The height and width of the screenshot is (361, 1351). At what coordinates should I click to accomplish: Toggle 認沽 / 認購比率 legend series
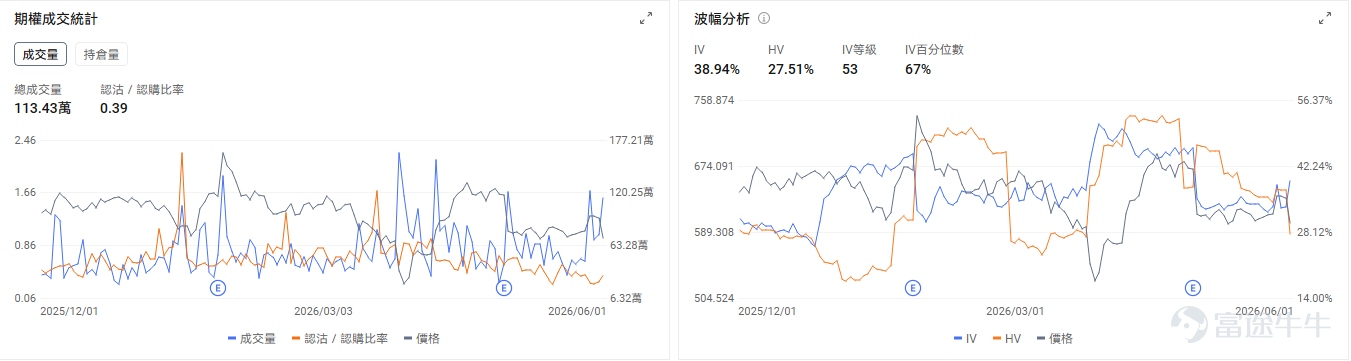click(x=340, y=338)
